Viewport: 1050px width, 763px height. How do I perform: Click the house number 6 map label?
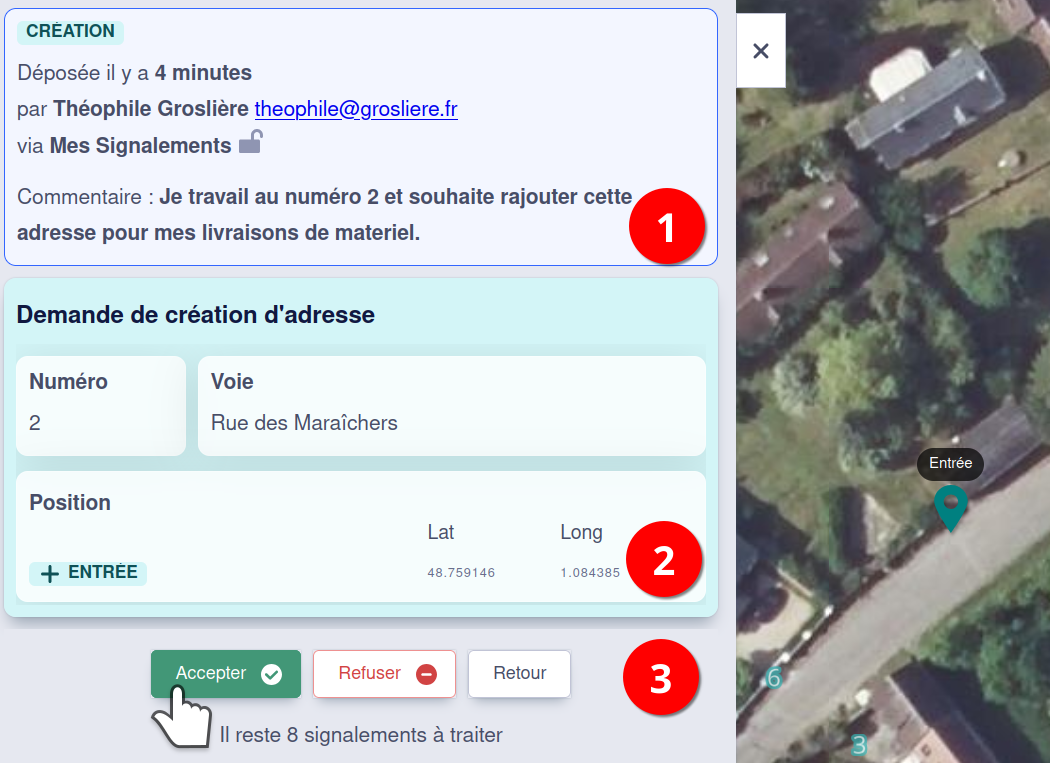coord(773,679)
